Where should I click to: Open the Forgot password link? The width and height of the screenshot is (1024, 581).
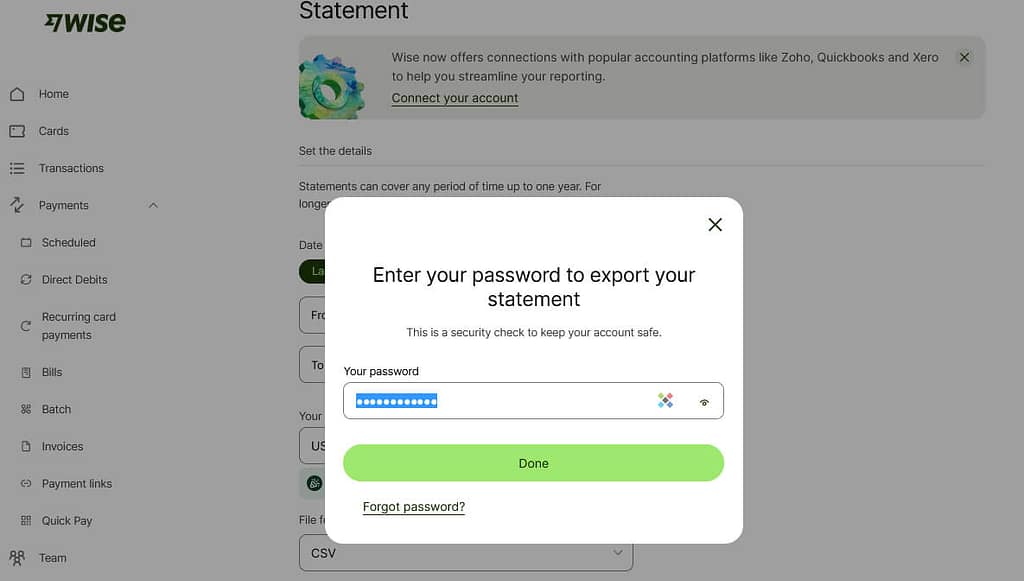tap(413, 507)
